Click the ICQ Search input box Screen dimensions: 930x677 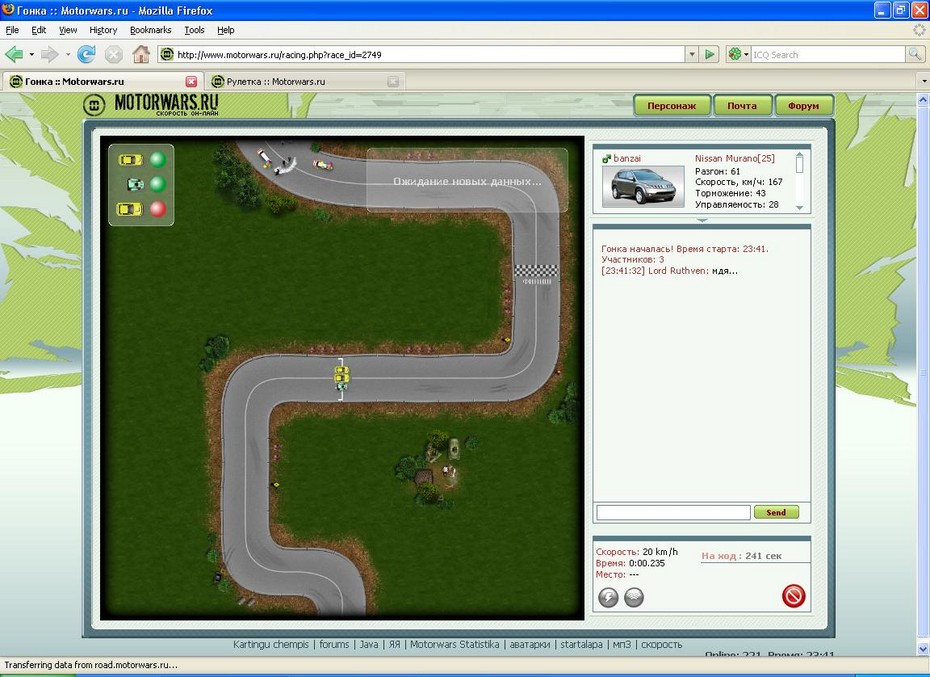pyautogui.click(x=828, y=55)
